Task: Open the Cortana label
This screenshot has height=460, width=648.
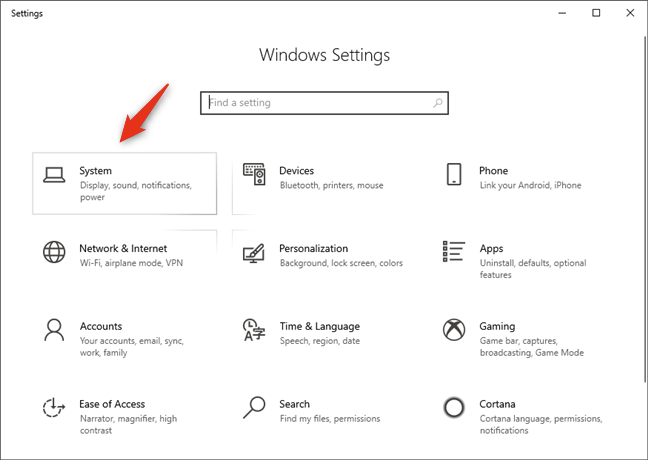Action: (497, 404)
